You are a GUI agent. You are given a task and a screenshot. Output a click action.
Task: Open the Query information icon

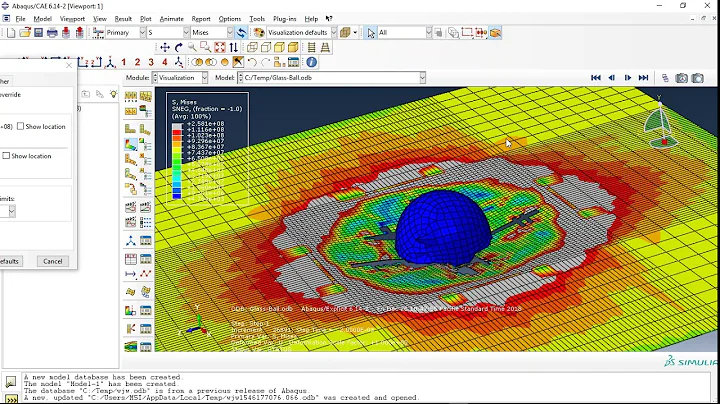(311, 62)
